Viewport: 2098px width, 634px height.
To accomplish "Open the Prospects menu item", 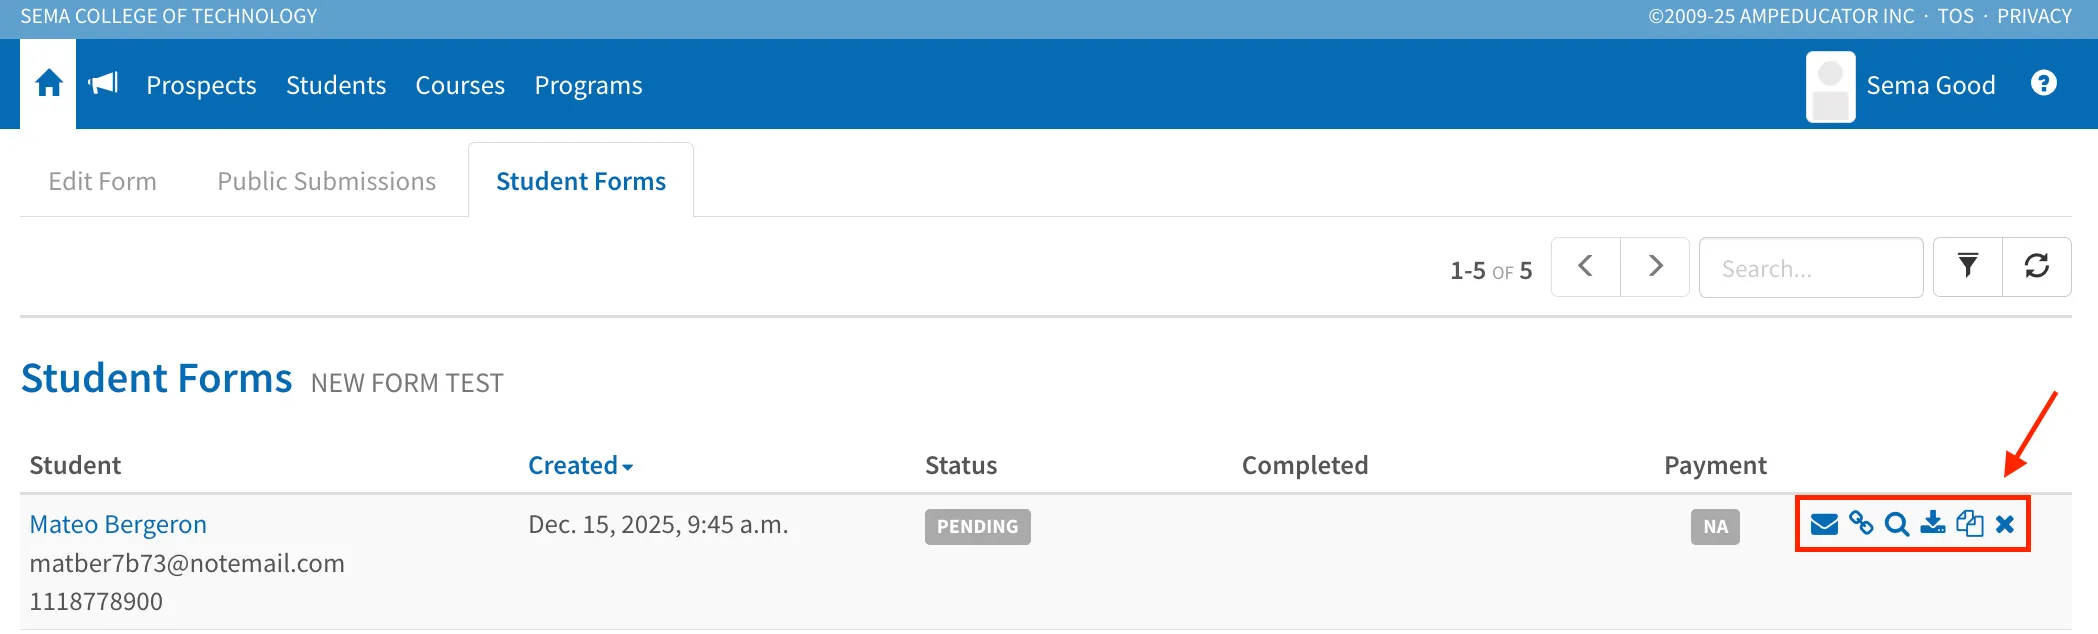I will [201, 85].
